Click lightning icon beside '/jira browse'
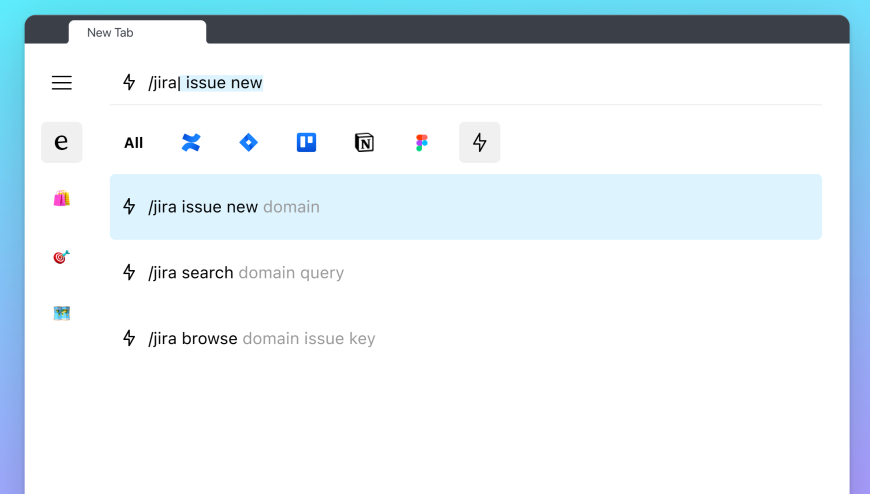The image size is (870, 494). click(x=129, y=338)
